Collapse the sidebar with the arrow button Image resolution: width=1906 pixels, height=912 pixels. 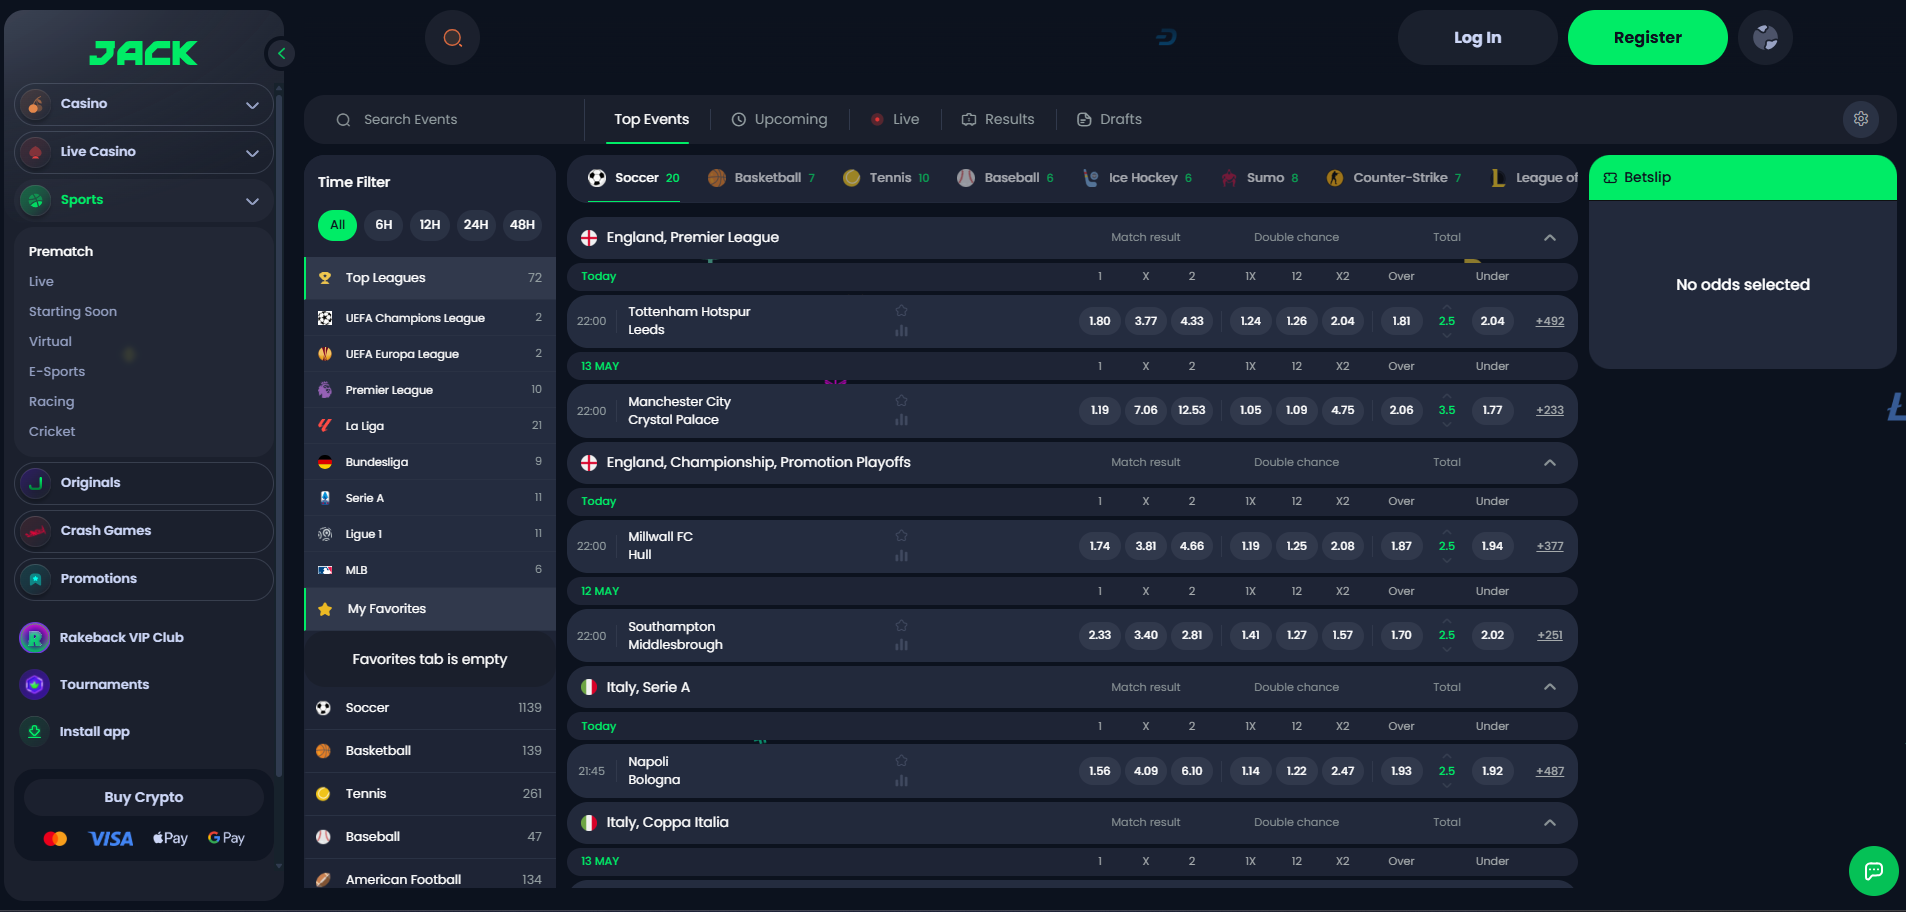pyautogui.click(x=281, y=53)
